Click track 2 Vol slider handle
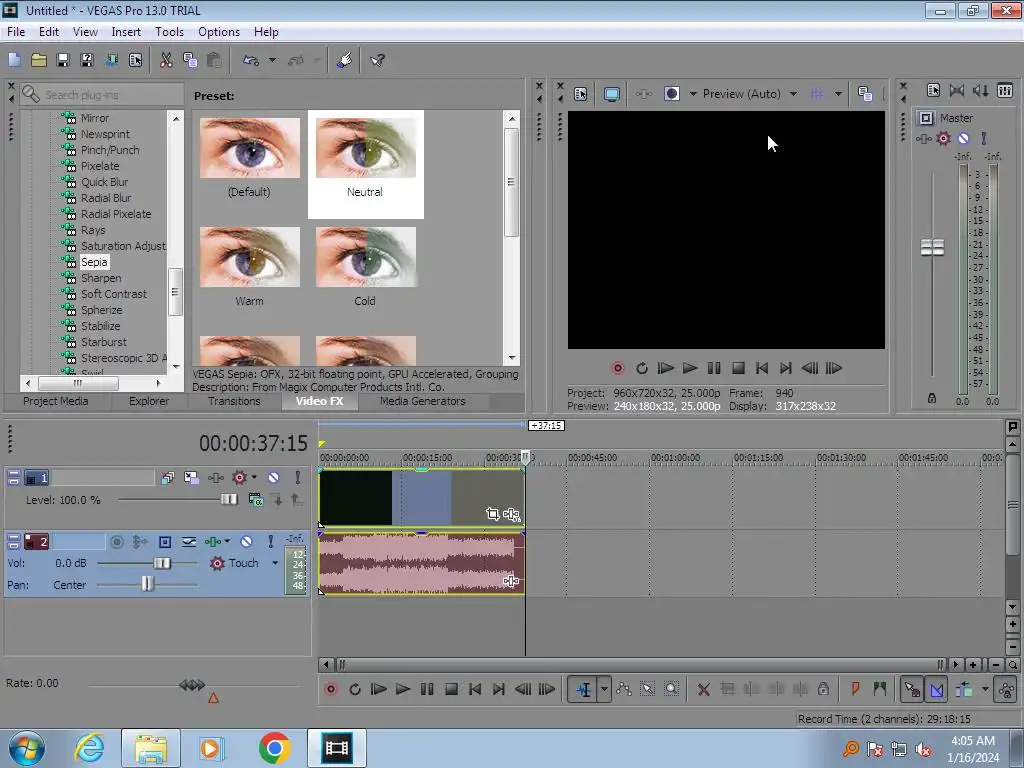This screenshot has width=1024, height=768. (162, 563)
